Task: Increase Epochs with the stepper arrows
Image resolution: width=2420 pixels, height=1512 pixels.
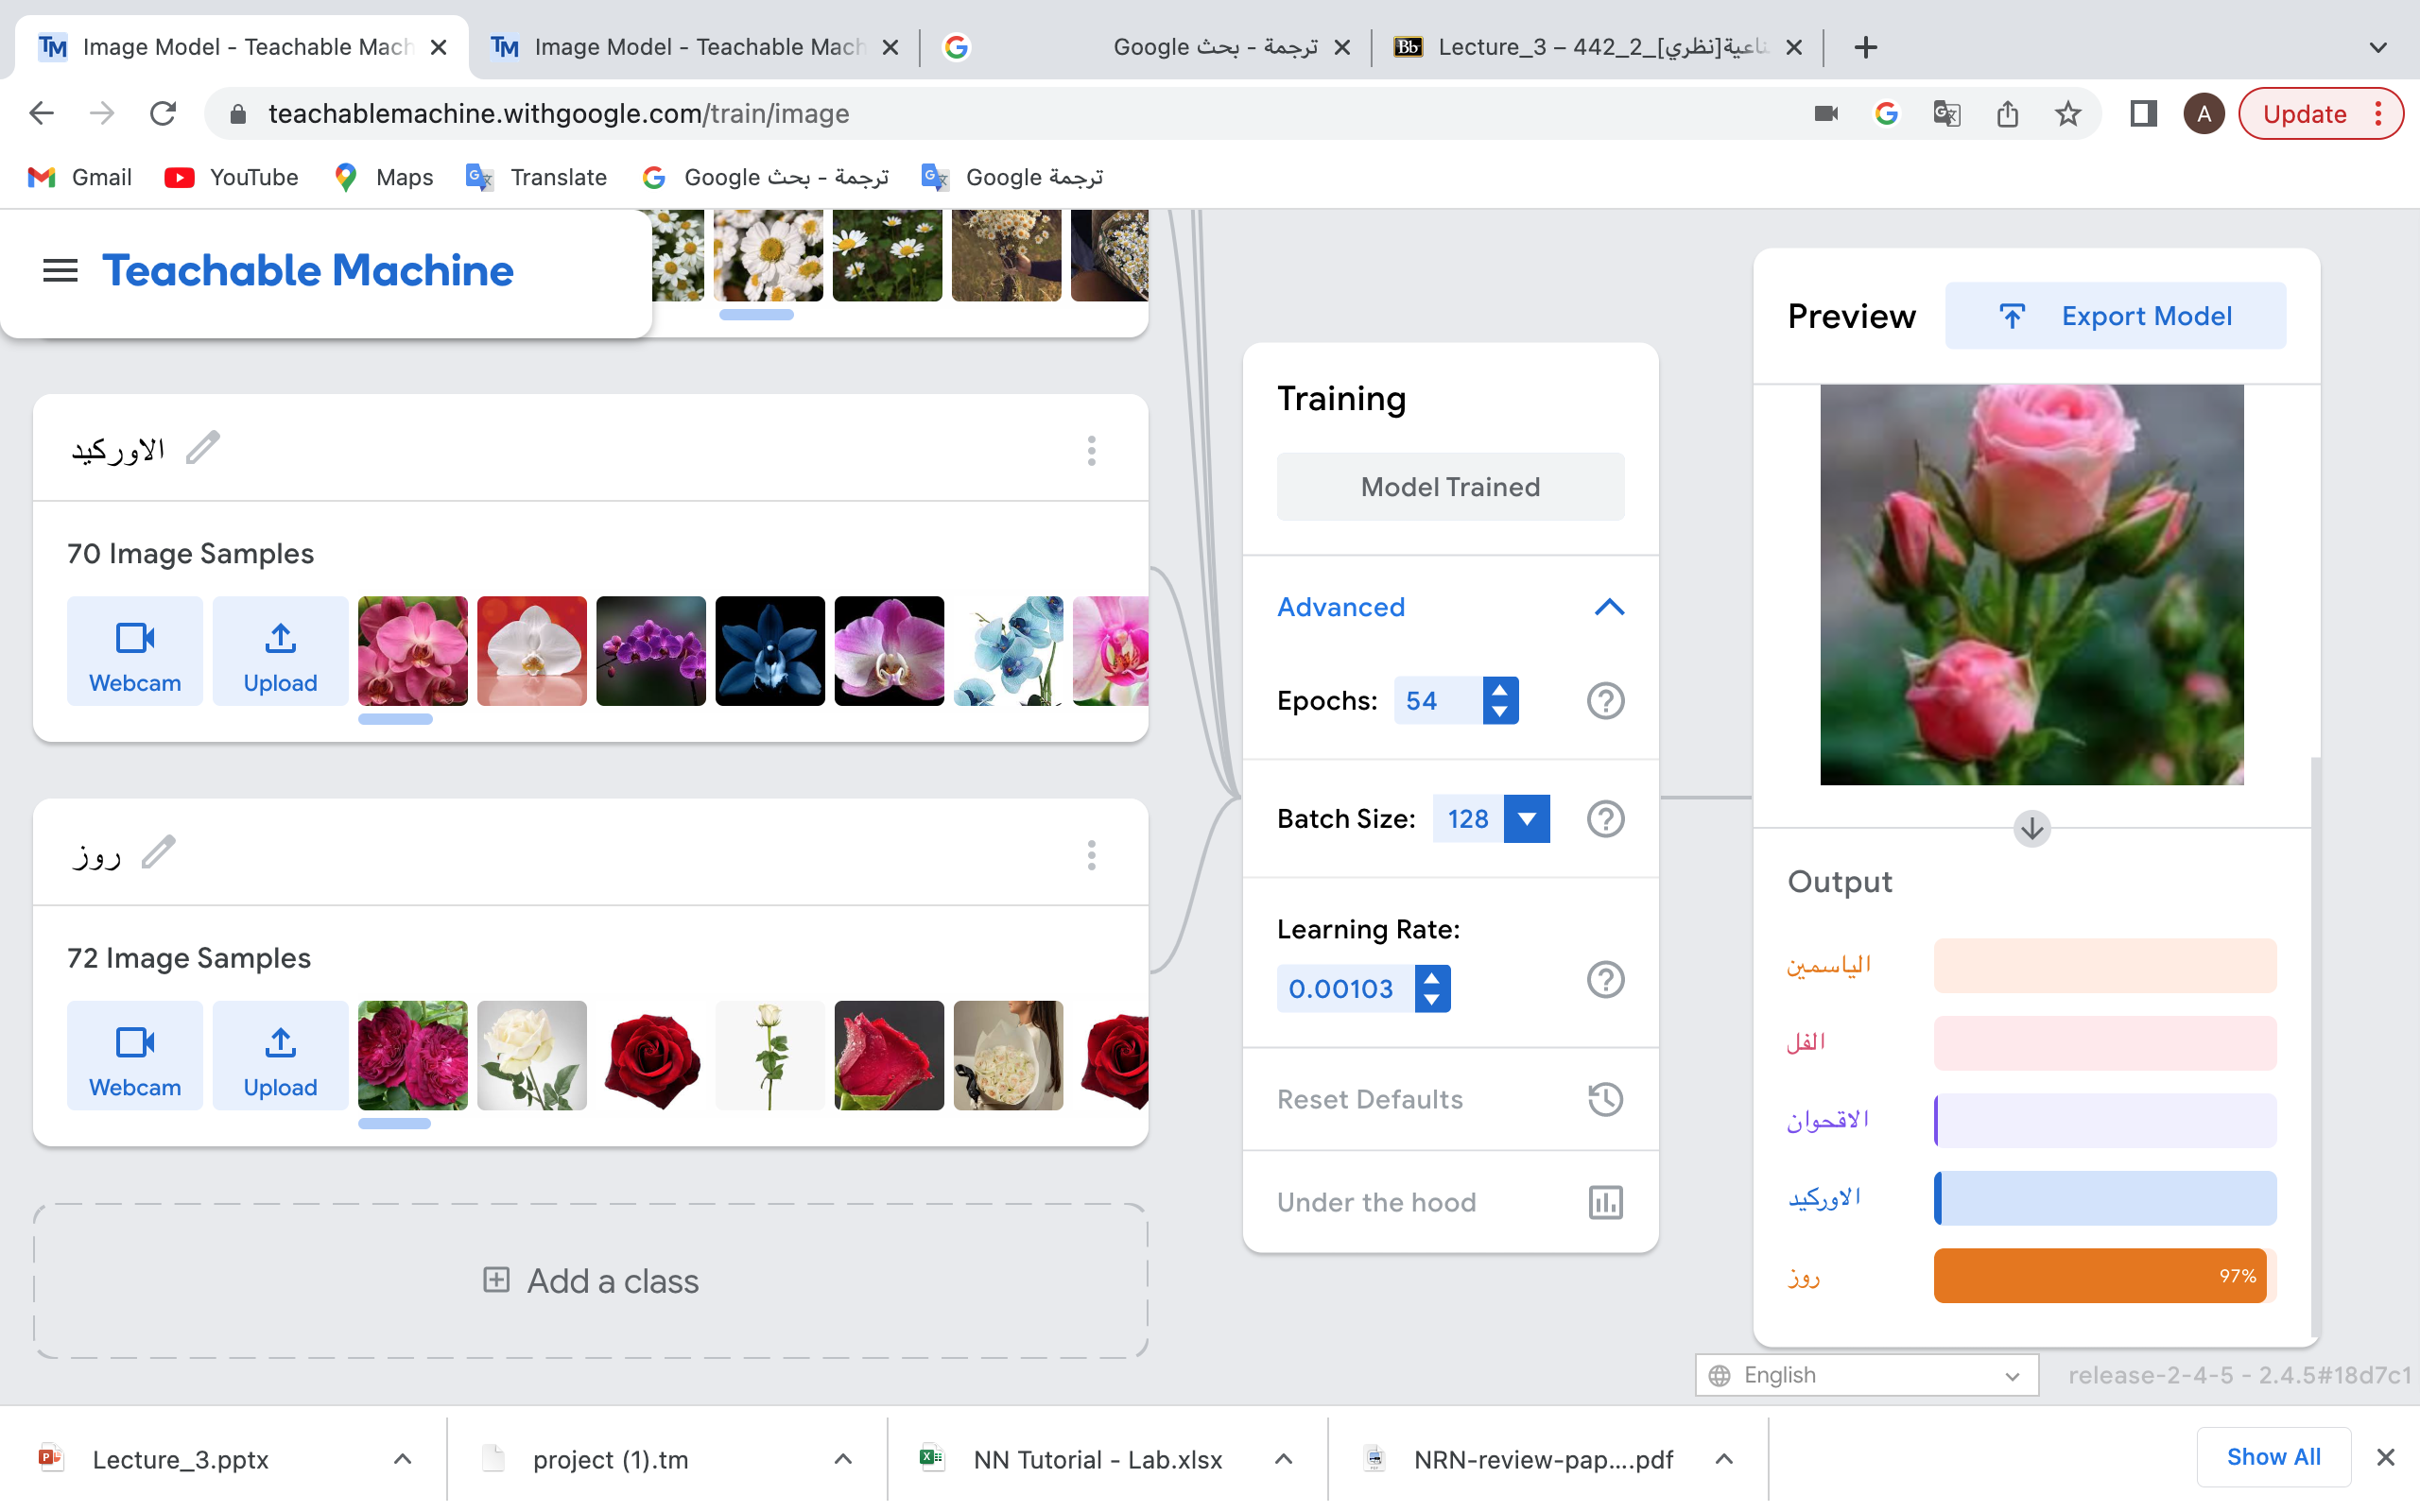Action: point(1500,689)
